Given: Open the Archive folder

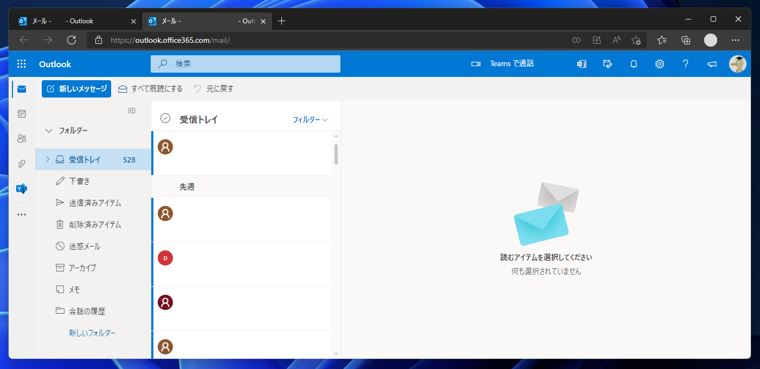Looking at the screenshot, I should tap(93, 268).
